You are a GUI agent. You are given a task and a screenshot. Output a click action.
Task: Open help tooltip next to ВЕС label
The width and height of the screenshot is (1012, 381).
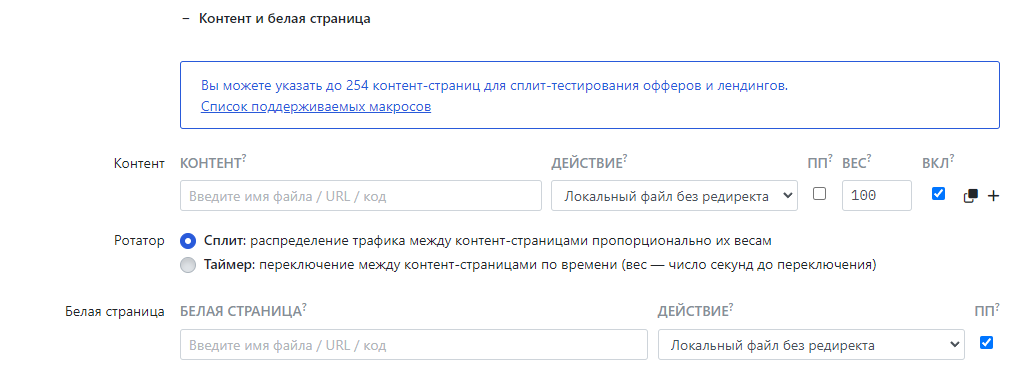tap(869, 159)
